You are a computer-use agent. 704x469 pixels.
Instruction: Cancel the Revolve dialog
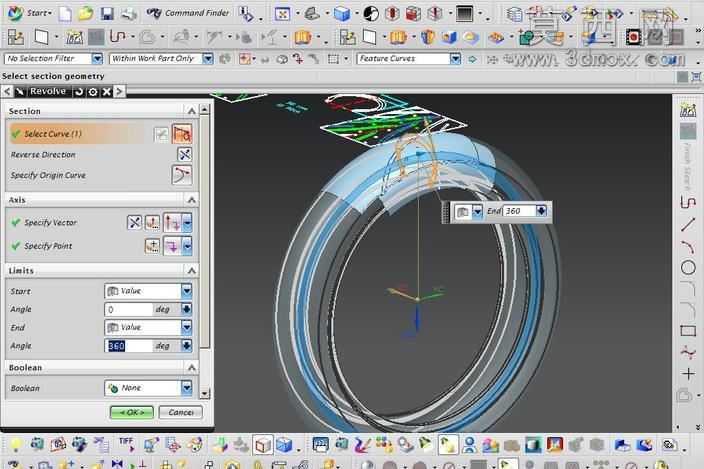click(x=180, y=412)
